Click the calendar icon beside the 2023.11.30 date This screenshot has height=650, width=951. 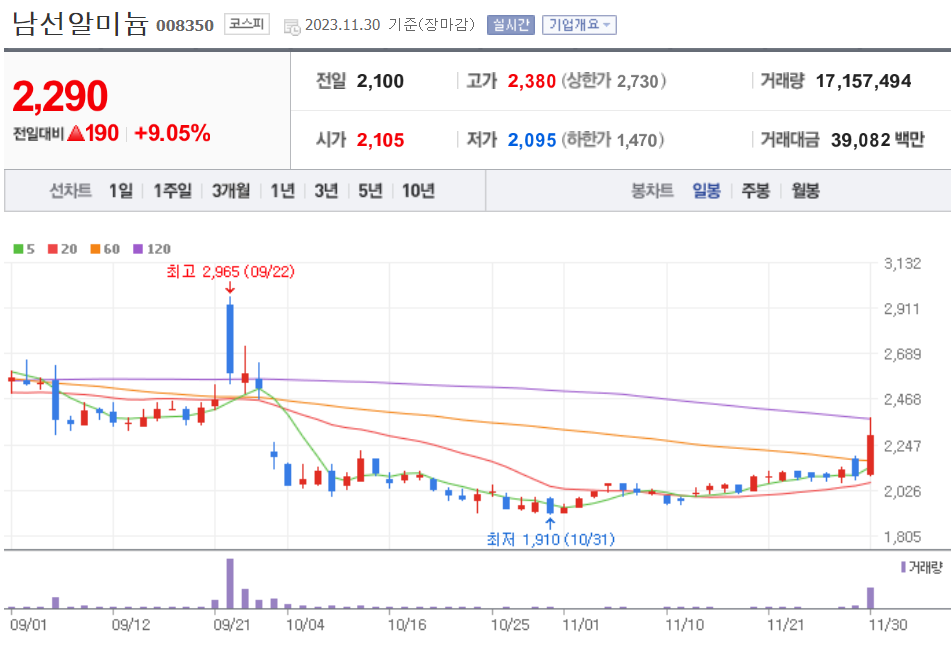pos(292,27)
